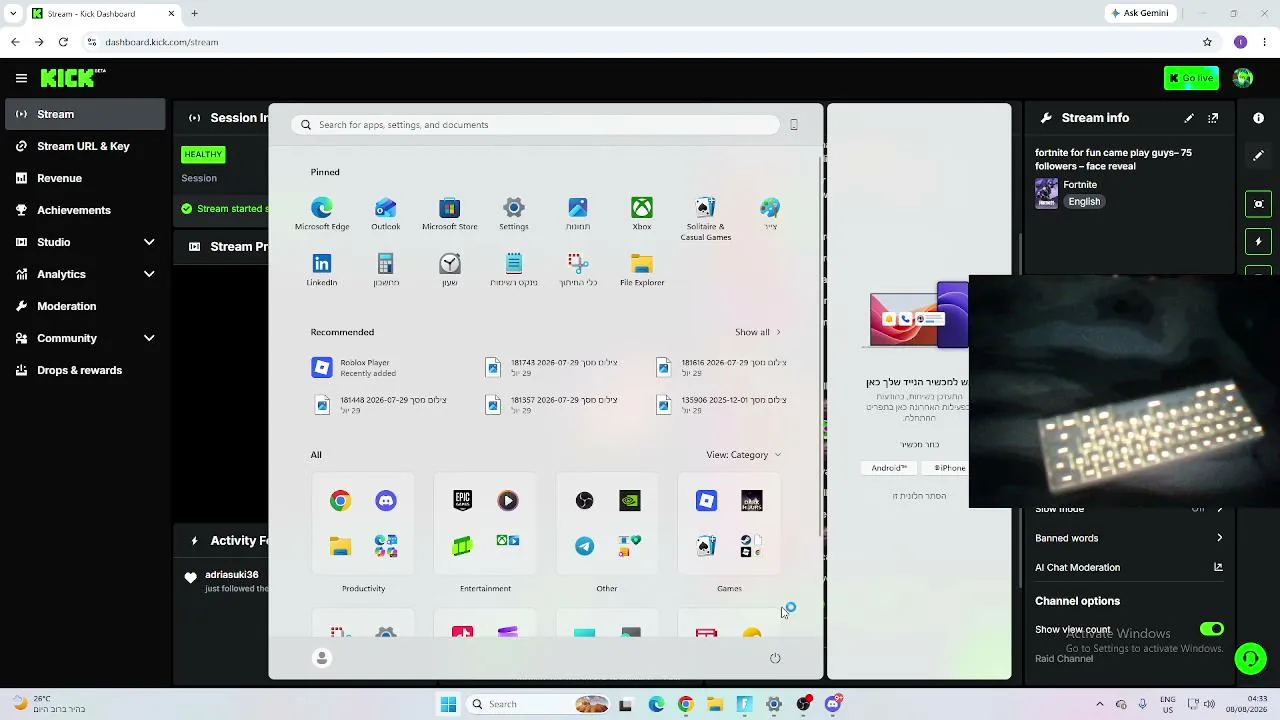Open the 181743 screenshot file in Recommended
The width and height of the screenshot is (1280, 720).
coord(552,368)
